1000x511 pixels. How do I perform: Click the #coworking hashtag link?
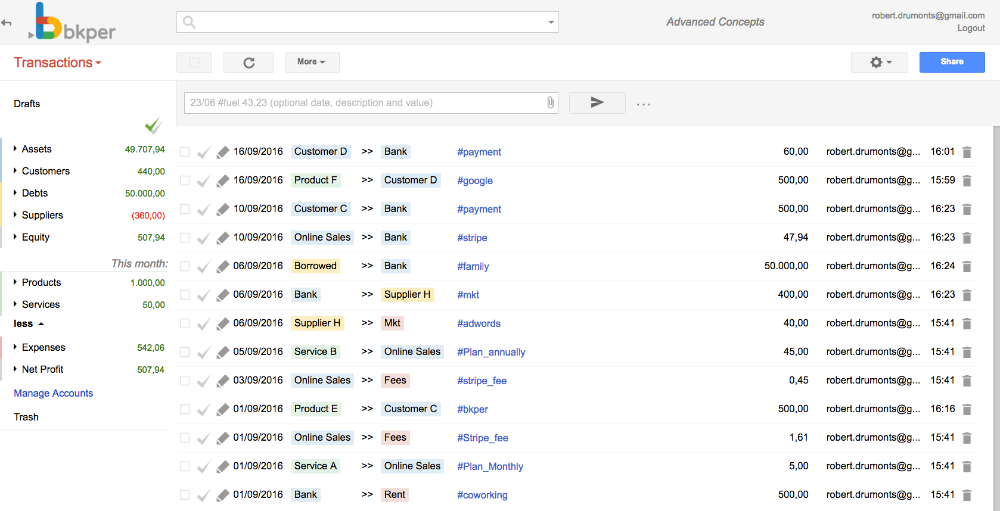pos(482,495)
